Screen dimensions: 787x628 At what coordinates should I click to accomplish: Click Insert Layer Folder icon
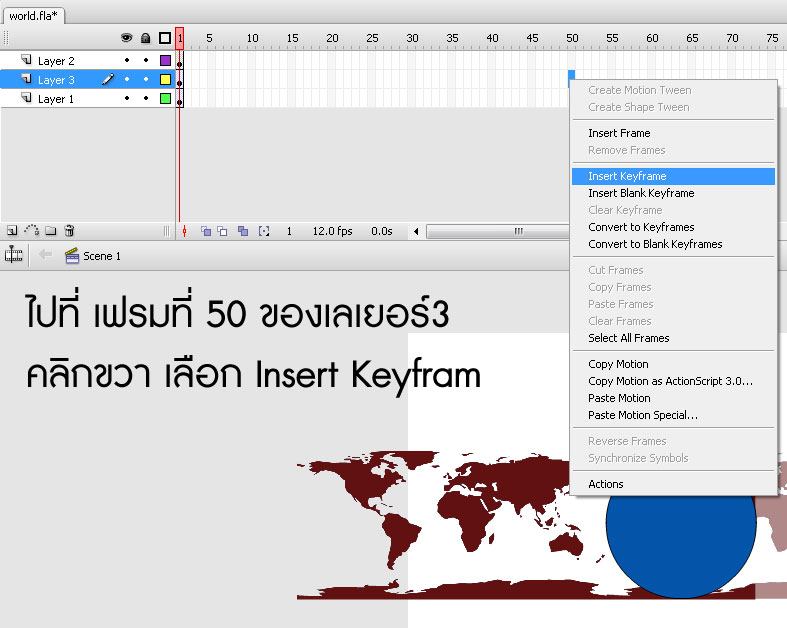tap(51, 231)
